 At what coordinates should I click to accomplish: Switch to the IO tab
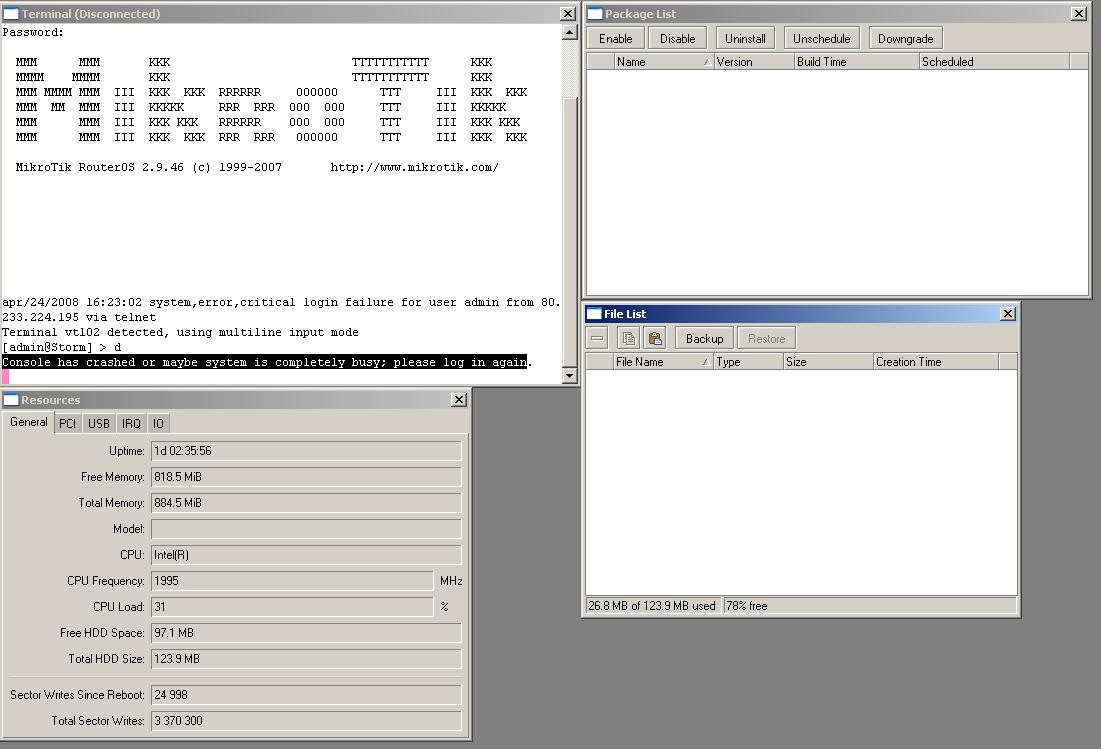click(159, 423)
